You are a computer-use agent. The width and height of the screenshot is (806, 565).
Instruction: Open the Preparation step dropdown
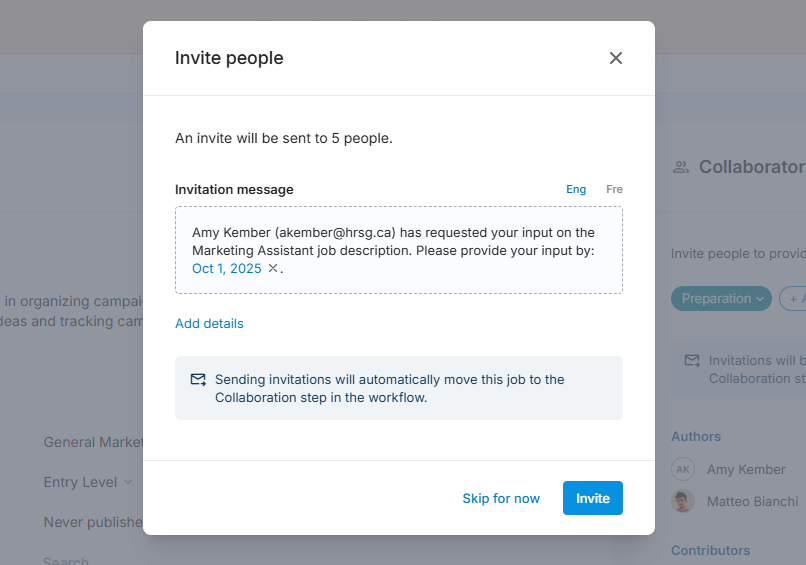click(x=720, y=298)
